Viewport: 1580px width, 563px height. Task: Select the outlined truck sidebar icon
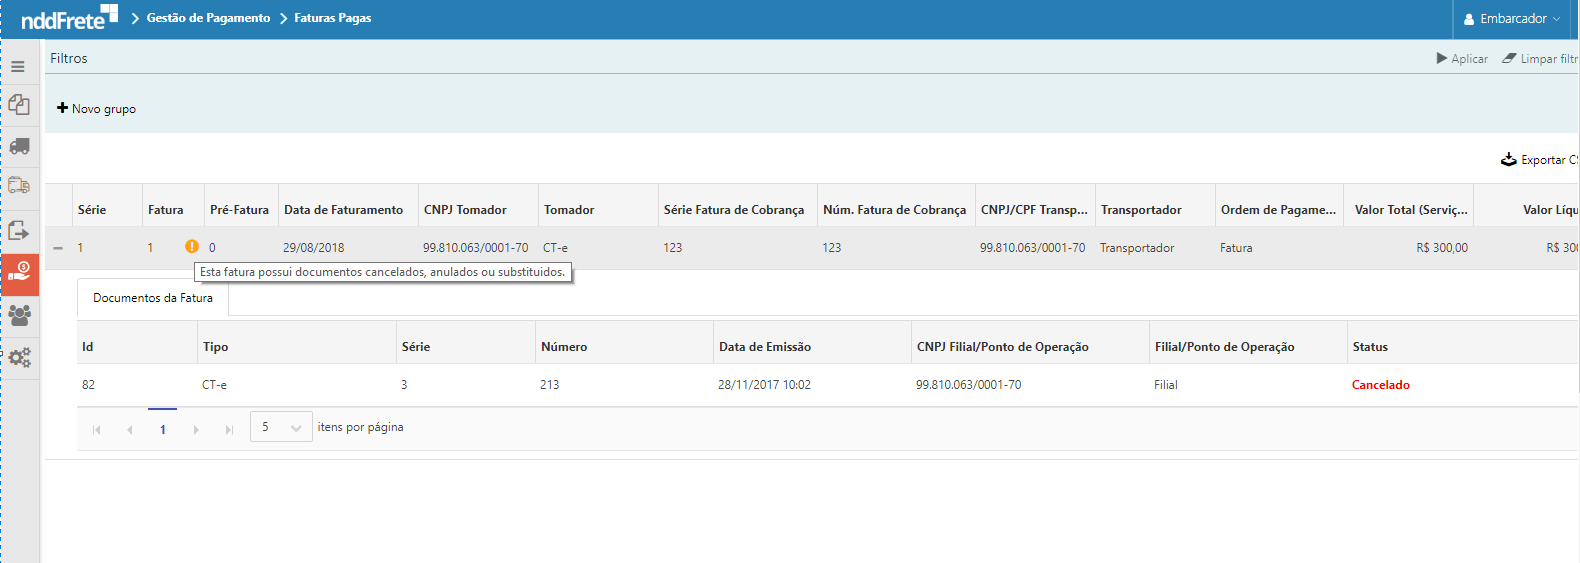point(19,185)
